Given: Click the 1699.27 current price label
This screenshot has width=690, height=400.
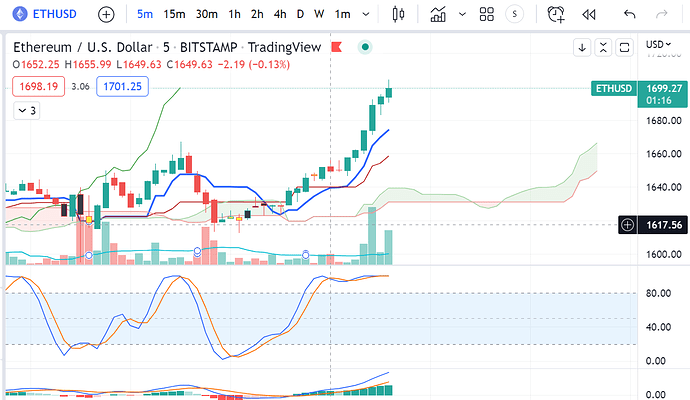Looking at the screenshot, I should (664, 88).
